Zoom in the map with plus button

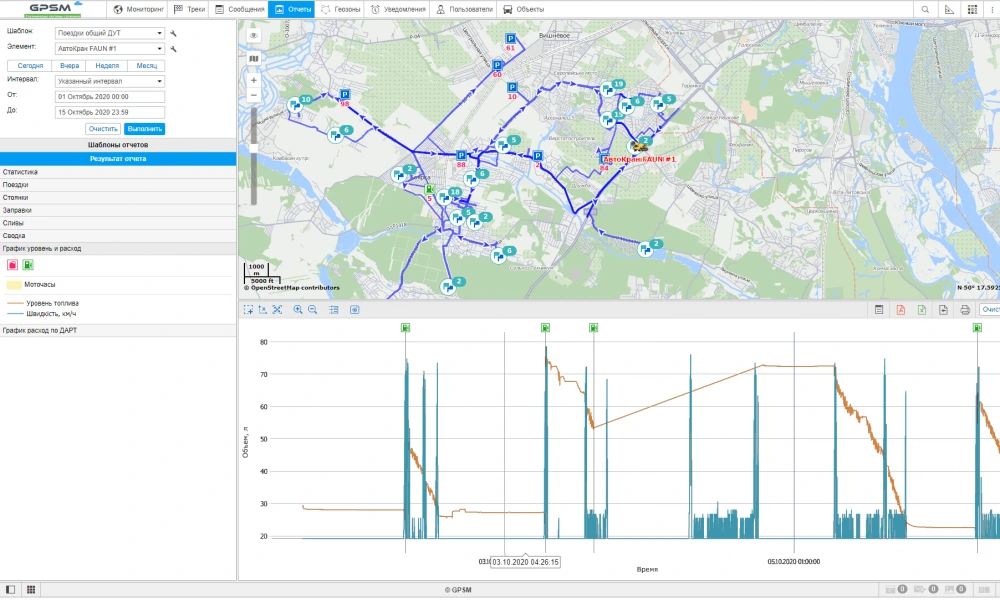pyautogui.click(x=253, y=80)
